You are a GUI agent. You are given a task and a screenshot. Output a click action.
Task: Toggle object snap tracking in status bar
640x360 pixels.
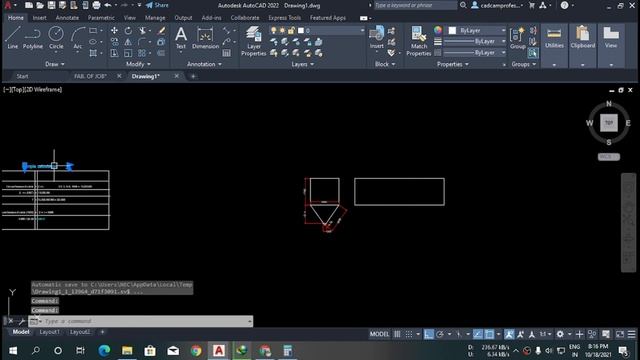(478, 334)
